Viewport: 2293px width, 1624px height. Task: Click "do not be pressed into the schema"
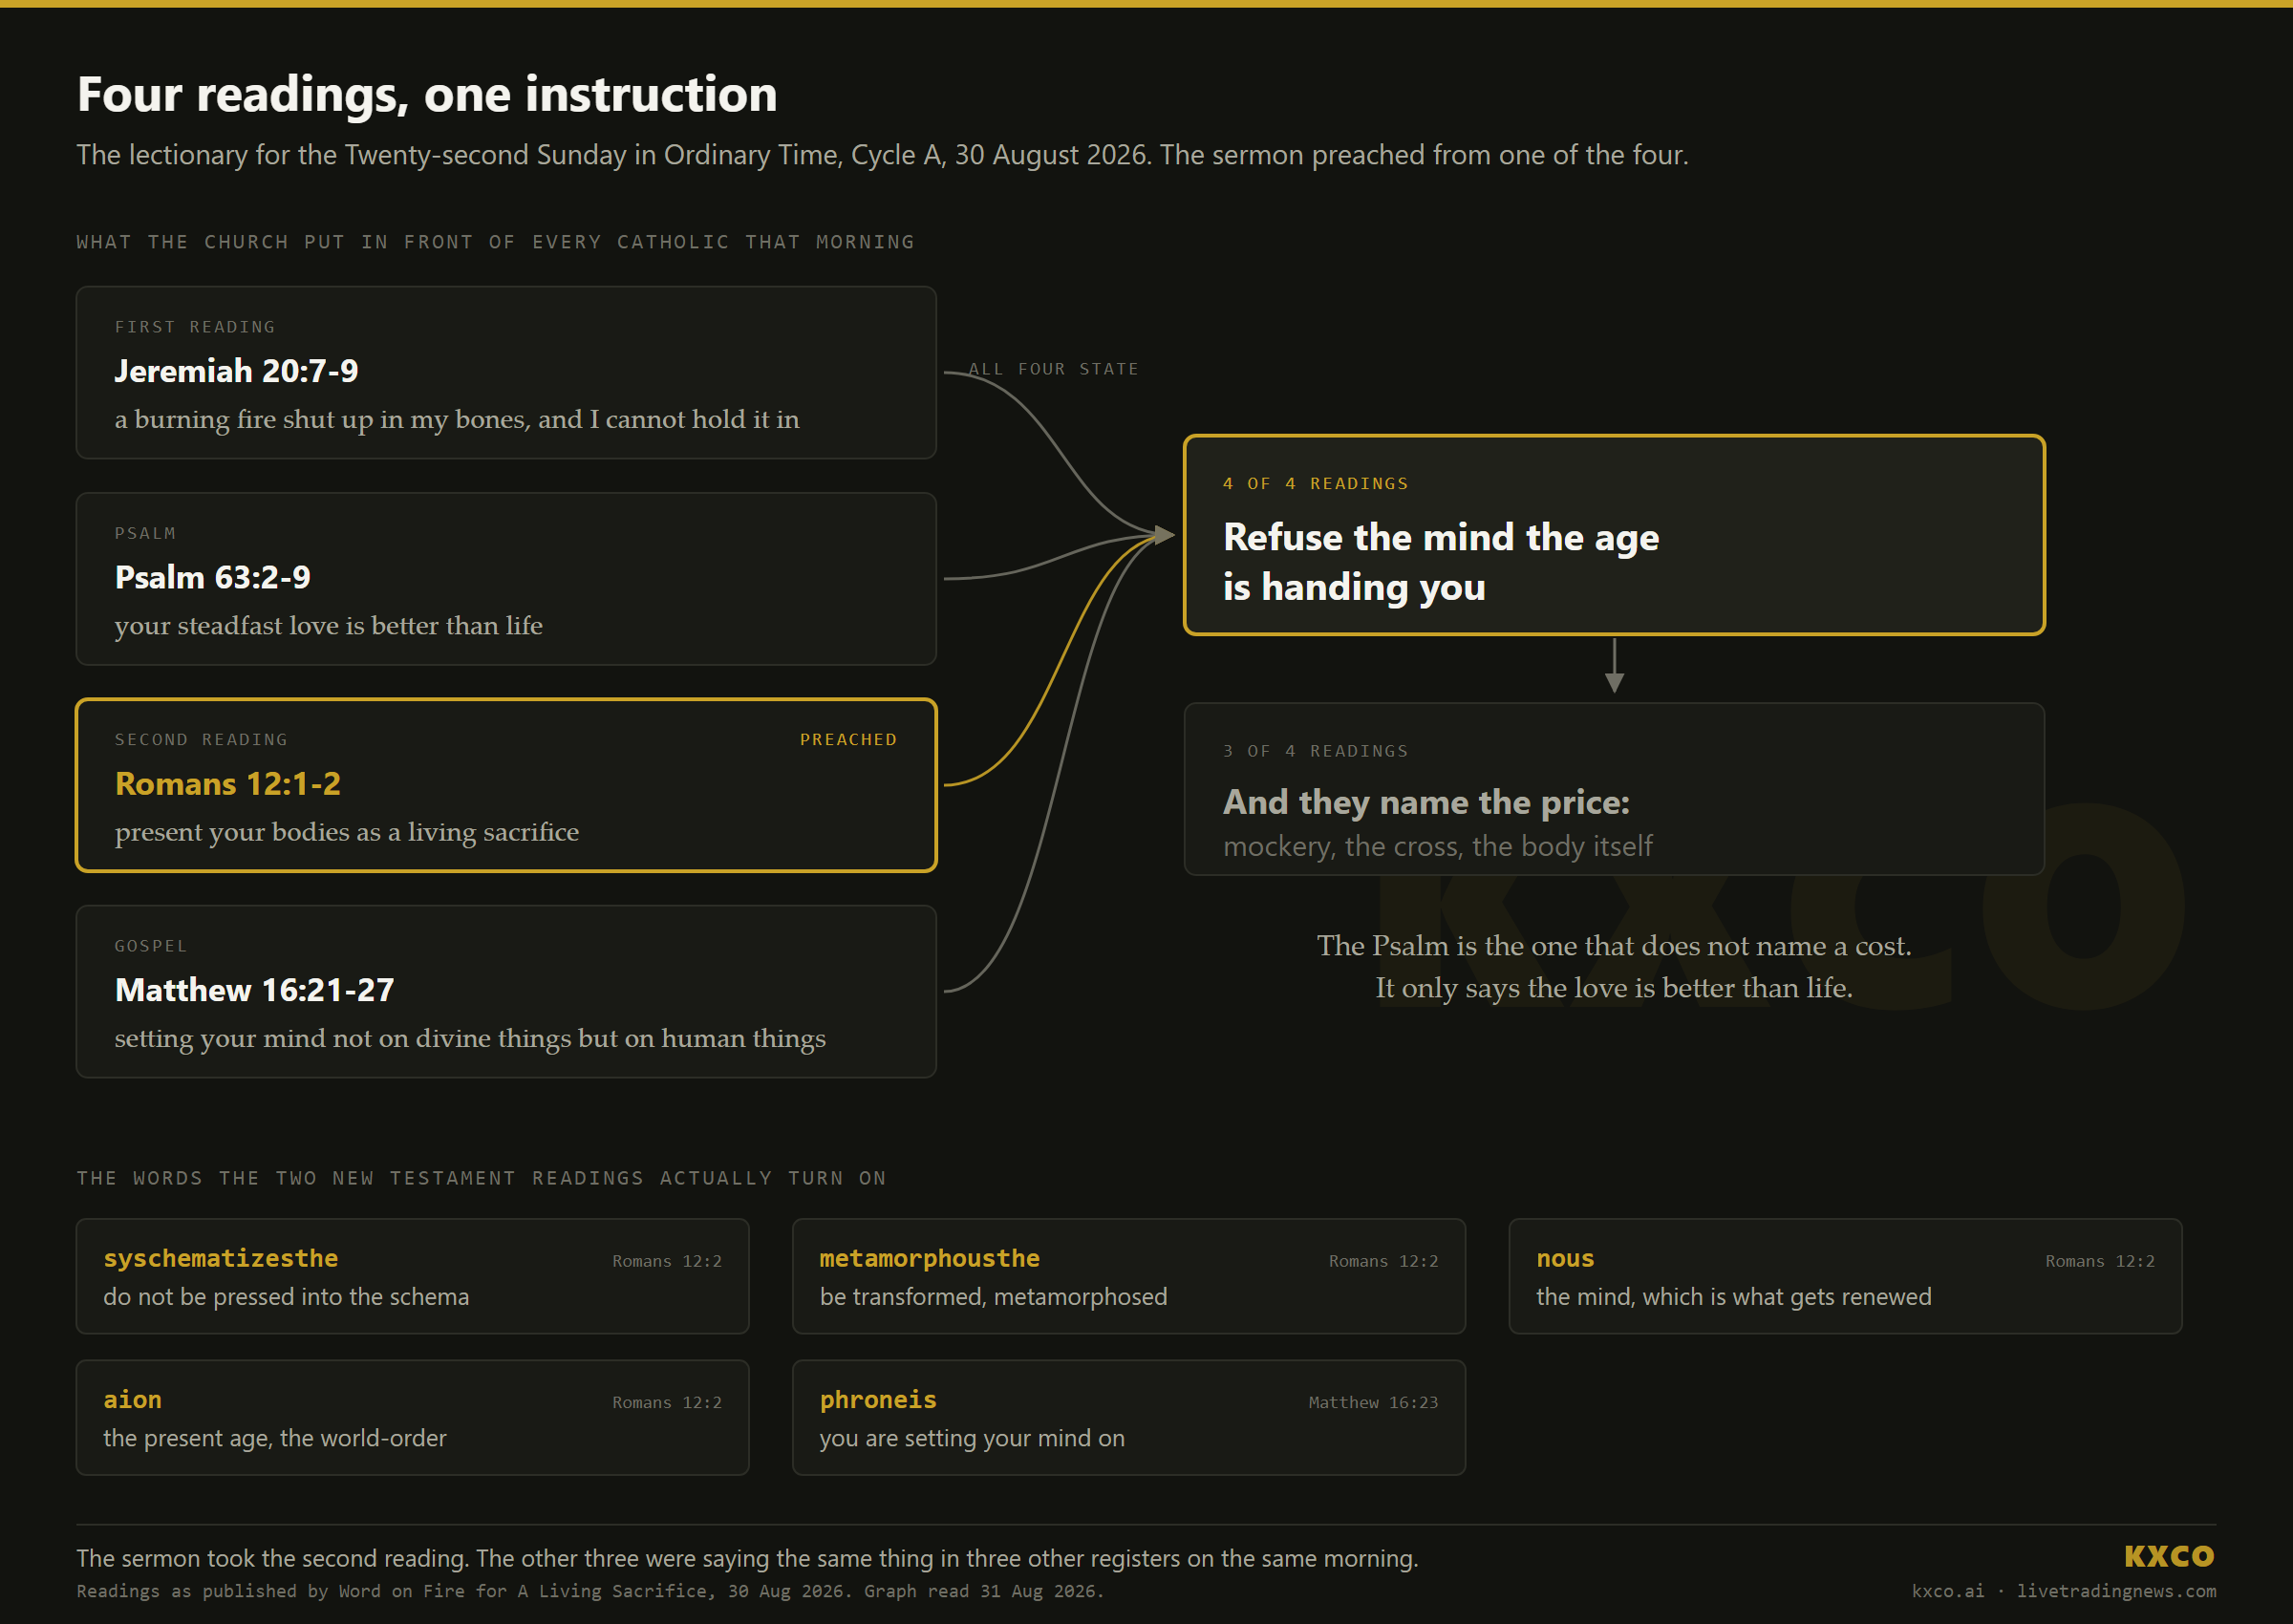pyautogui.click(x=286, y=1297)
